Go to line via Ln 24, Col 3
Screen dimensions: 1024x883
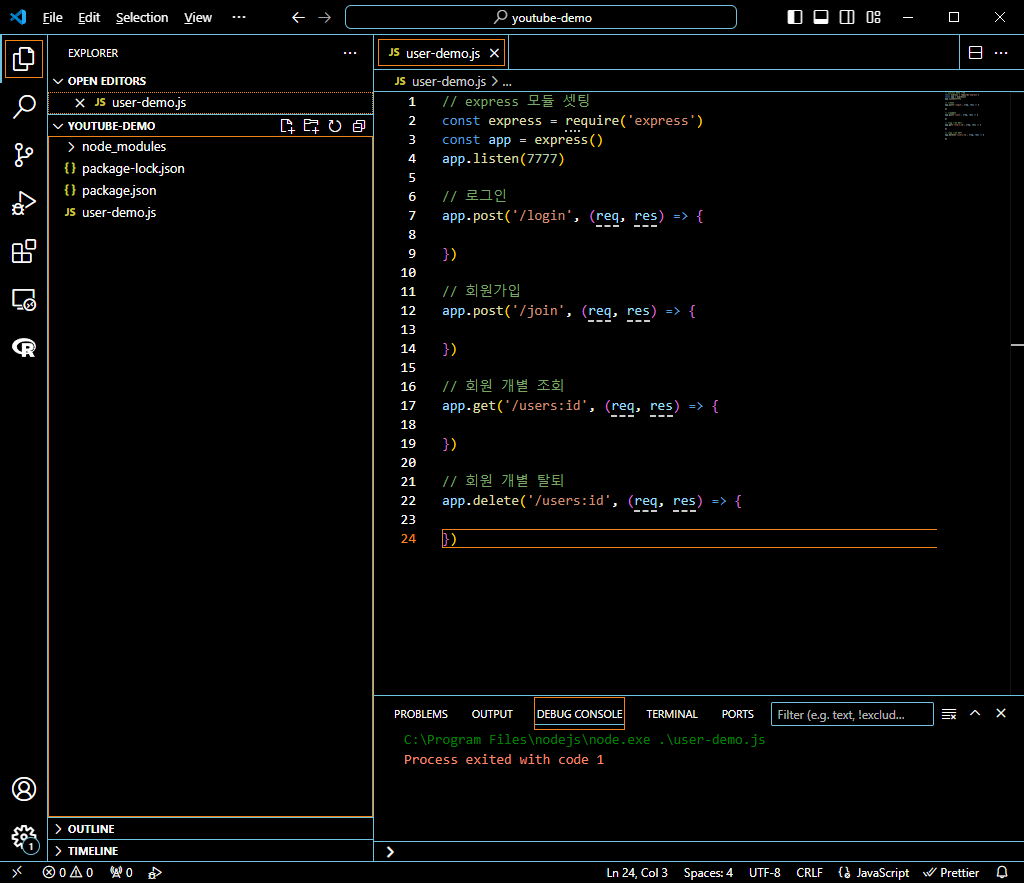637,873
